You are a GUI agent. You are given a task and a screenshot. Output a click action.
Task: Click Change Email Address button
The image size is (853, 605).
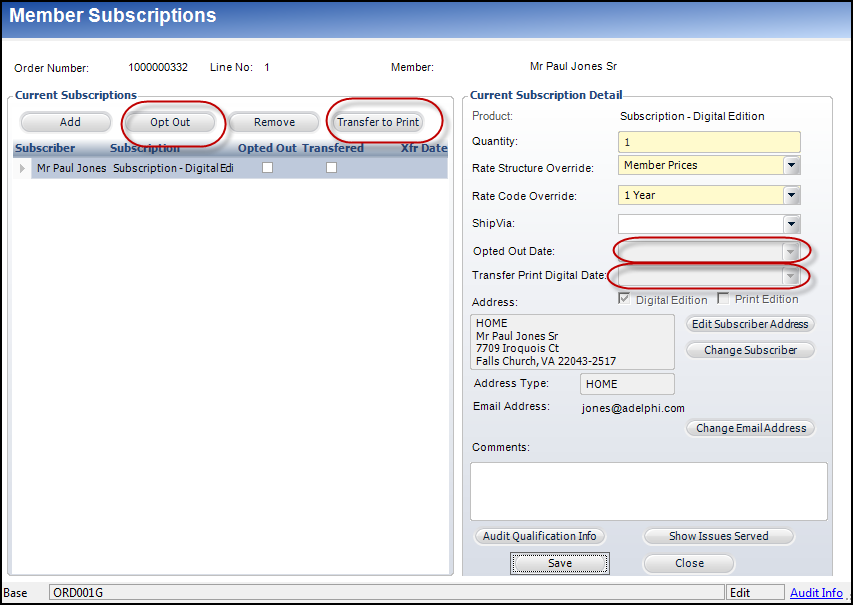click(x=751, y=428)
